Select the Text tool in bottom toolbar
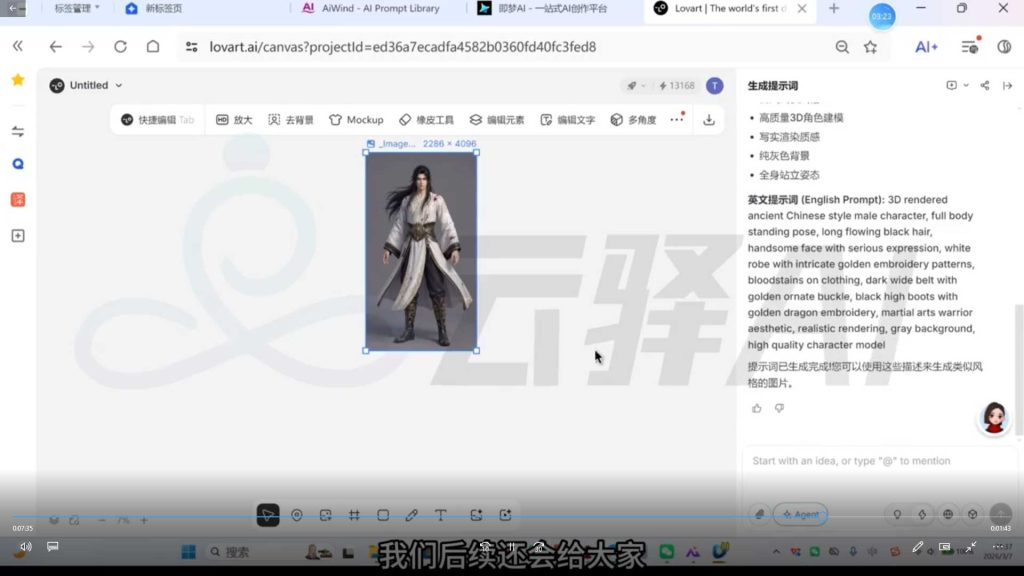This screenshot has height=576, width=1024. pyautogui.click(x=440, y=514)
